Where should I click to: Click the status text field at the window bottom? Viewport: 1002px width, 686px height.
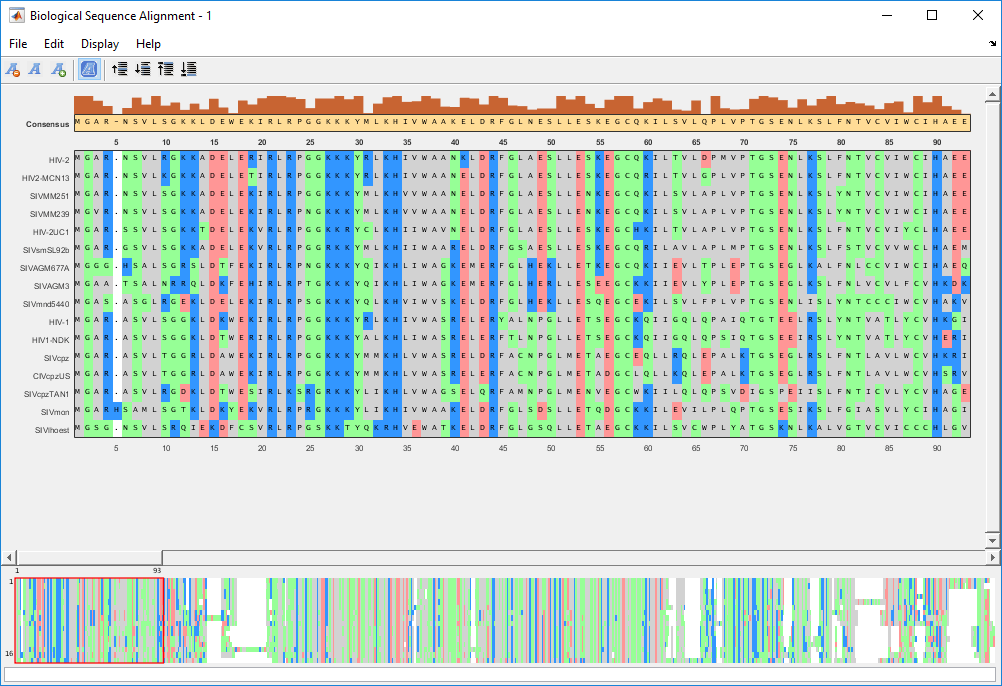(x=500, y=675)
